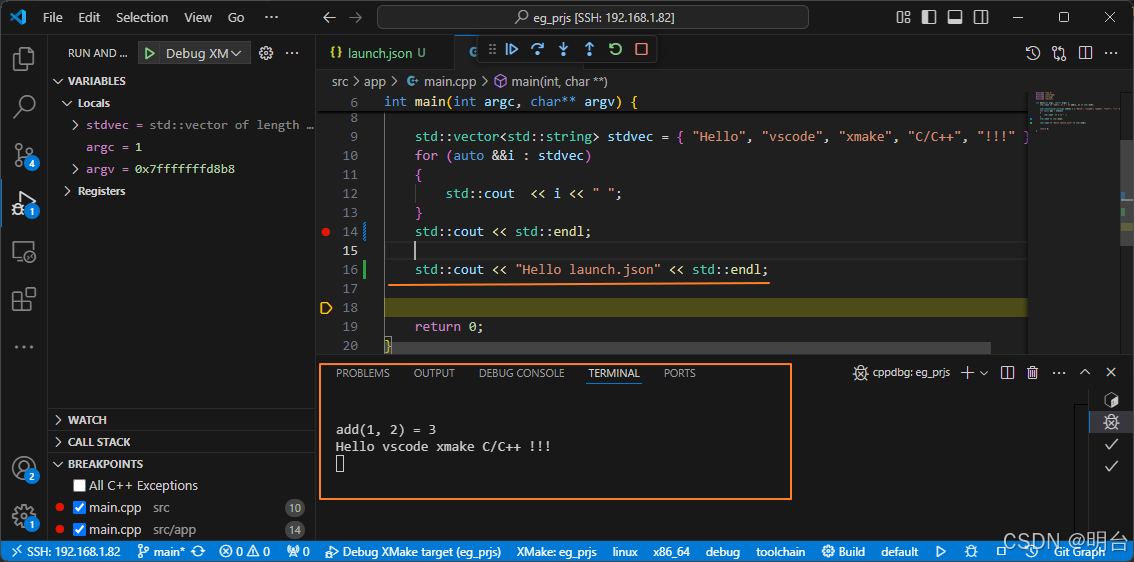
Task: Toggle the All C++ Exceptions checkbox
Action: coord(80,485)
